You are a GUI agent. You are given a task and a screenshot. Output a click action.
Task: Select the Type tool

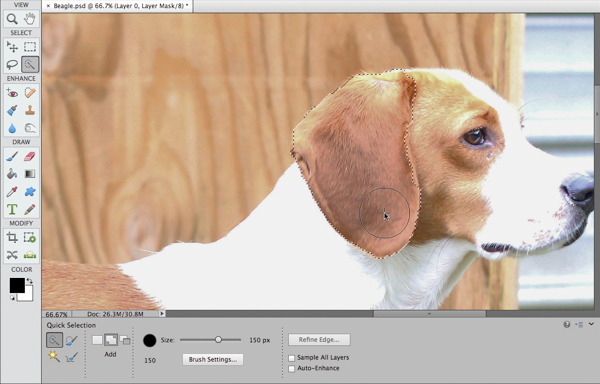click(x=12, y=209)
